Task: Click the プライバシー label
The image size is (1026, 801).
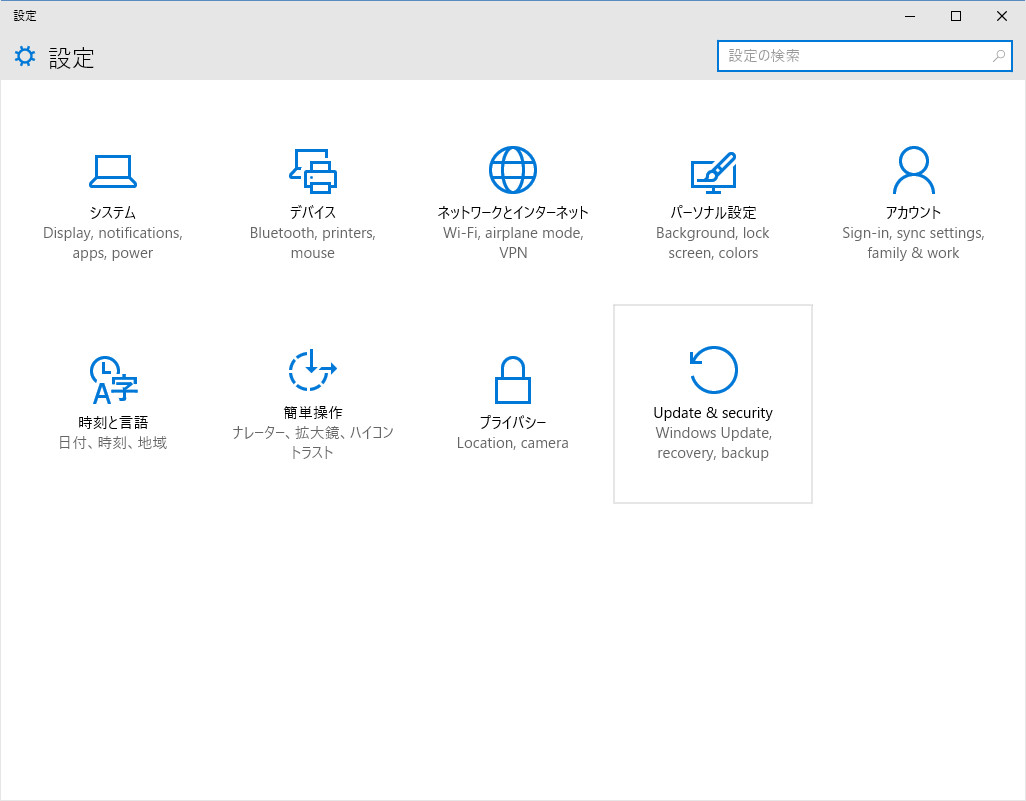Action: click(513, 423)
